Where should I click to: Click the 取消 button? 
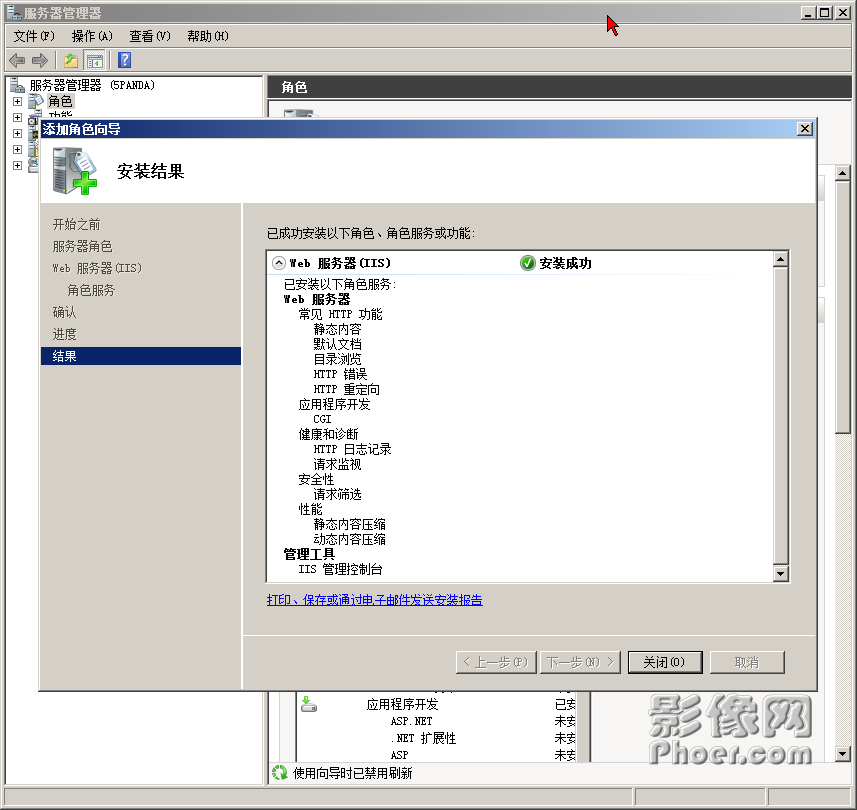(747, 662)
